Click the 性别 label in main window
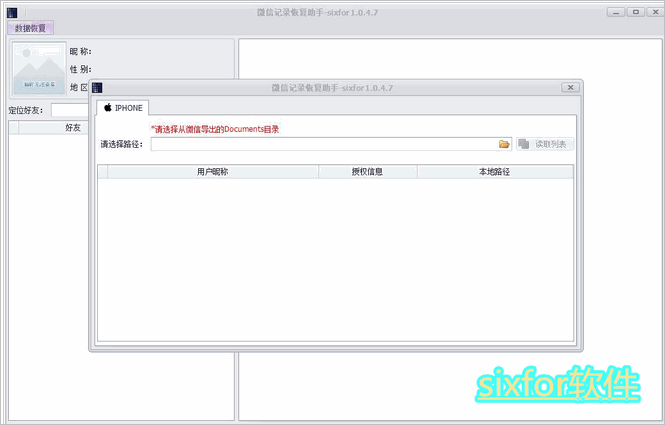Screen dimensions: 665x425 81,69
